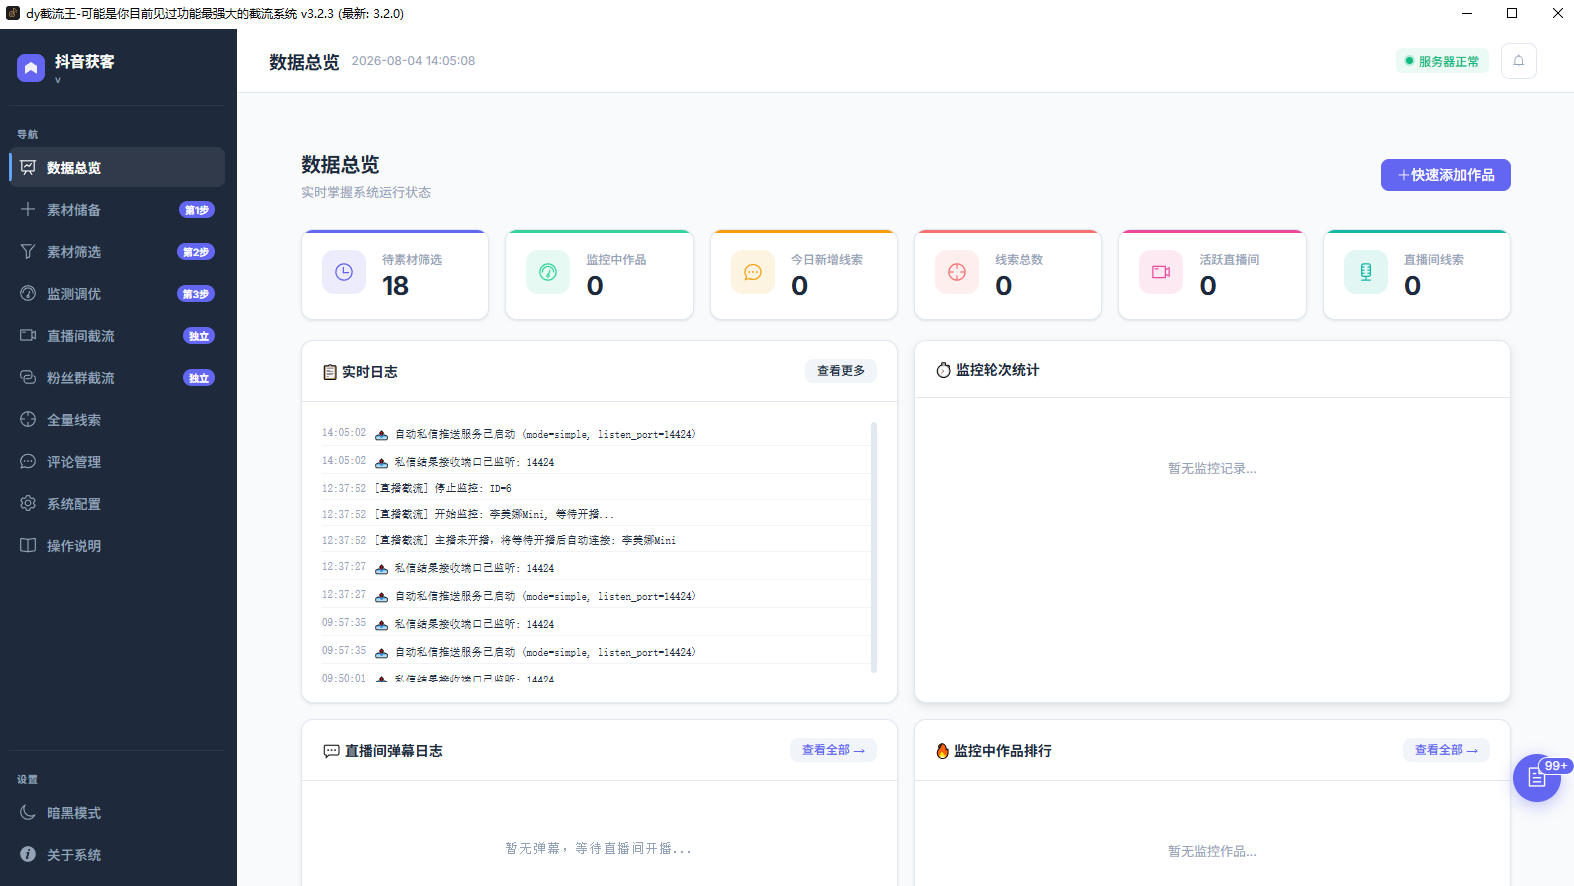This screenshot has width=1574, height=886.
Task: Expand the account chevron under 抖音获客
Action: click(x=58, y=80)
